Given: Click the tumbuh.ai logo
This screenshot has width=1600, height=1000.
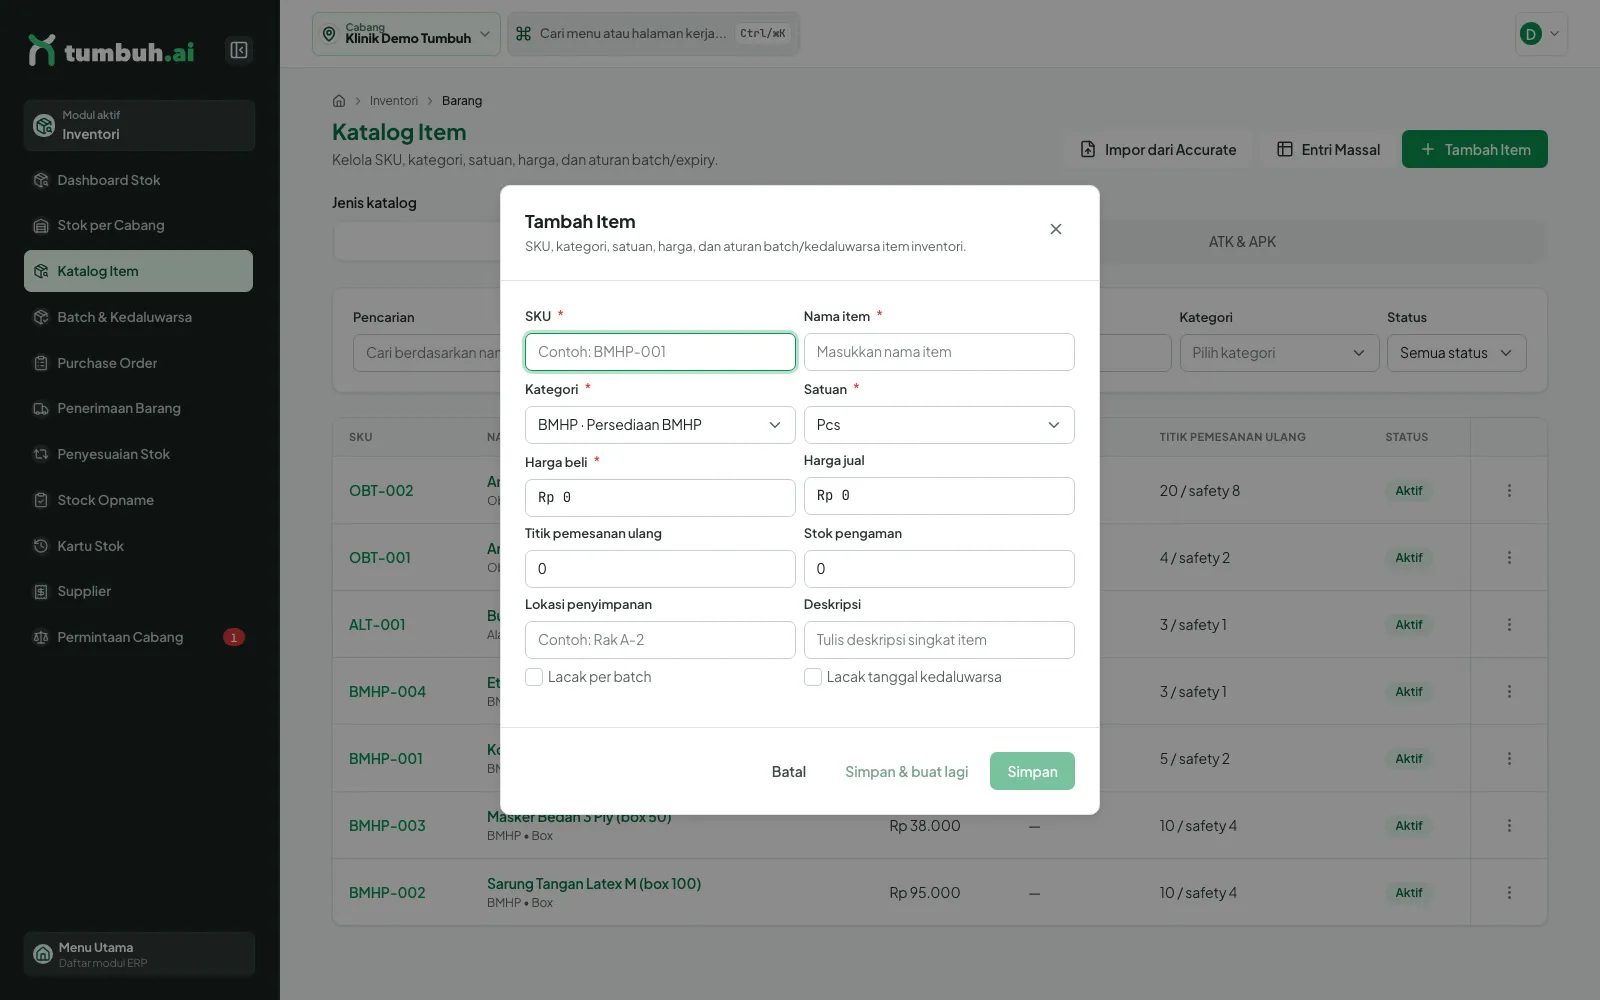Looking at the screenshot, I should (x=111, y=51).
